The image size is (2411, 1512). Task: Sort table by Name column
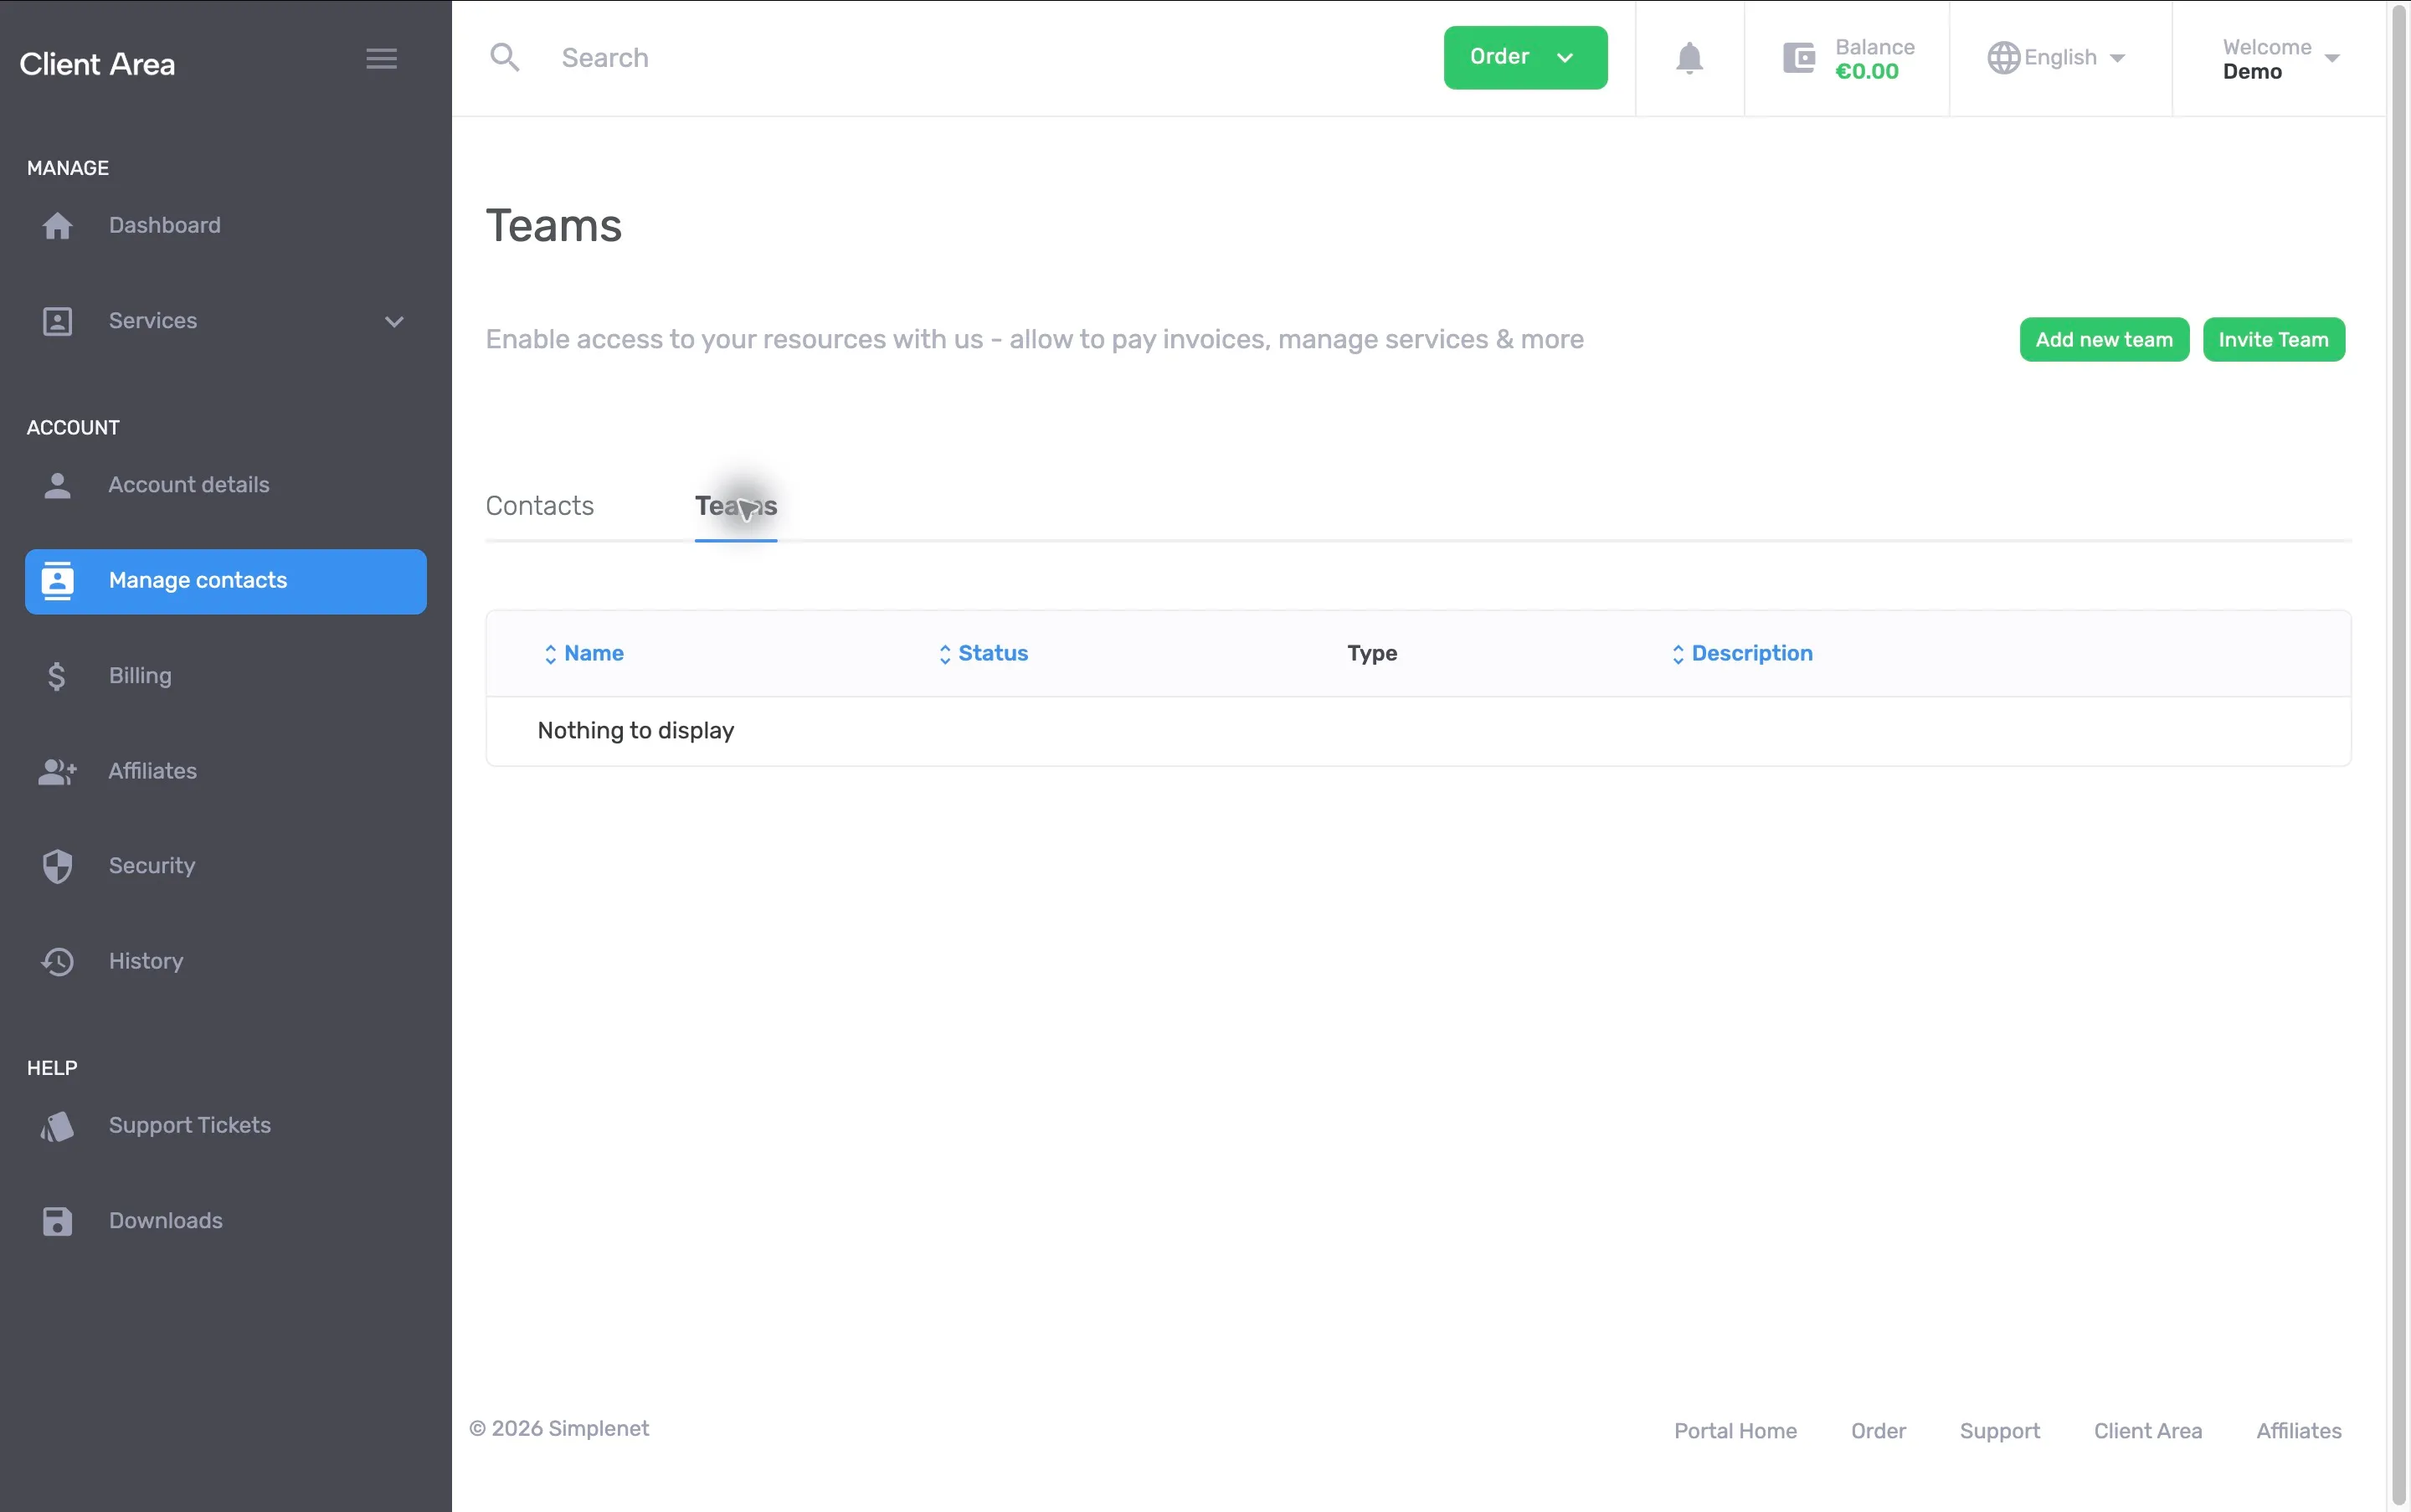pyautogui.click(x=584, y=653)
